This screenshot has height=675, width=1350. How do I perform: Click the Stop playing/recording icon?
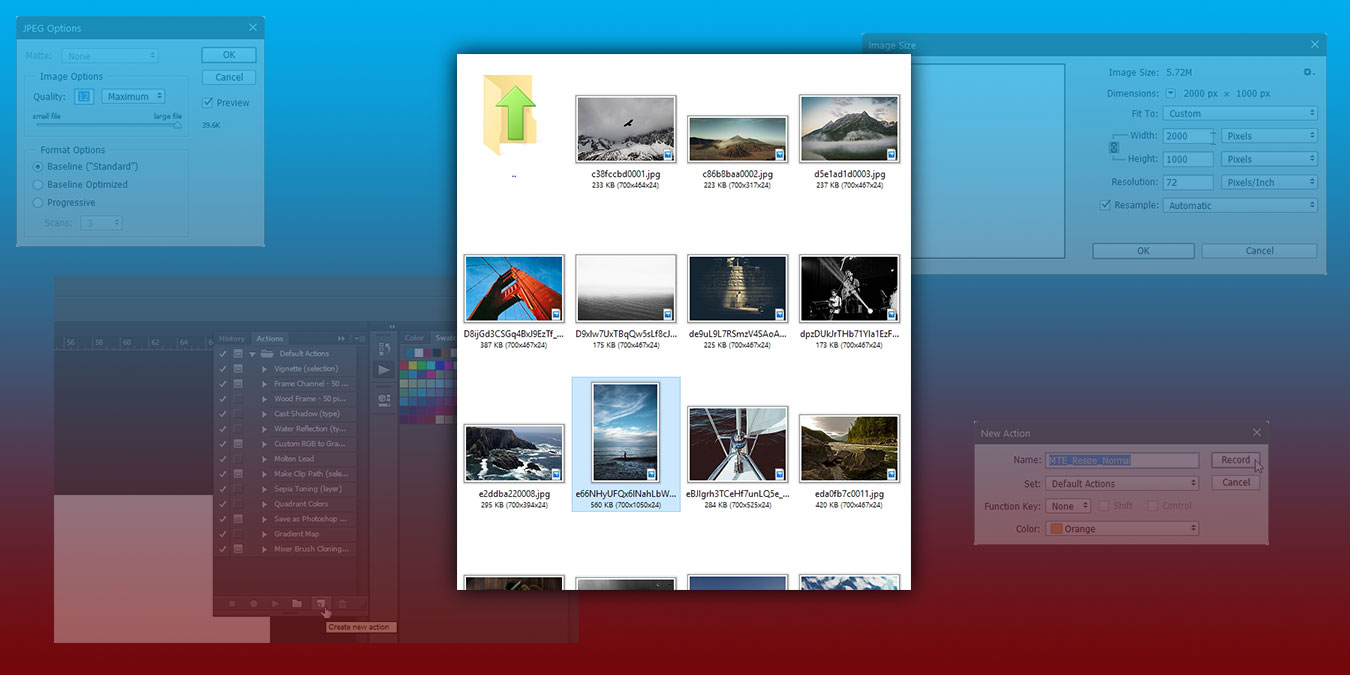(232, 603)
